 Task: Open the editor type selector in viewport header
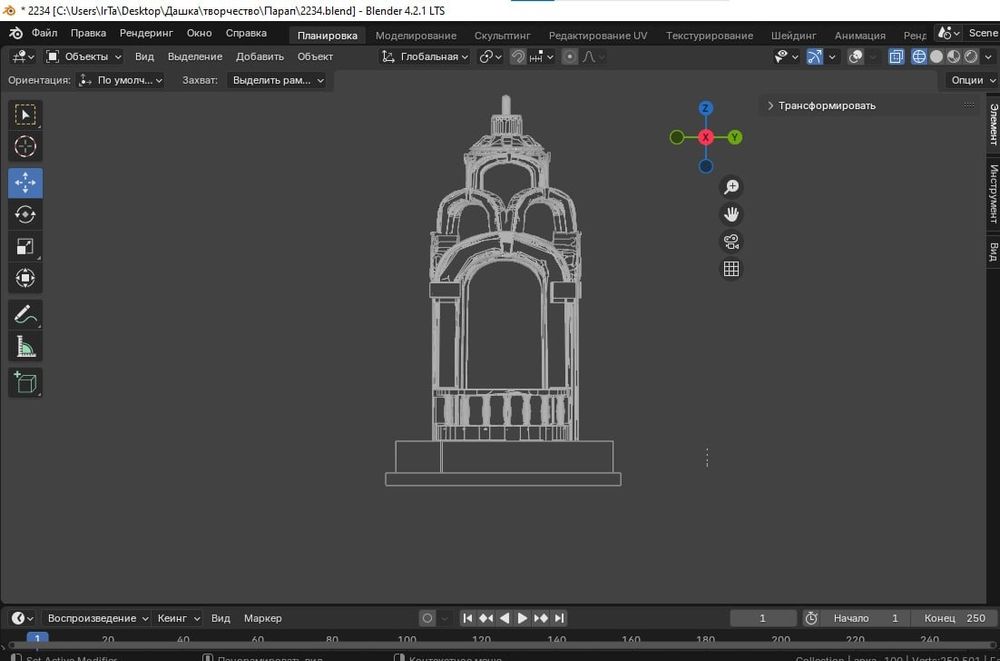click(23, 57)
